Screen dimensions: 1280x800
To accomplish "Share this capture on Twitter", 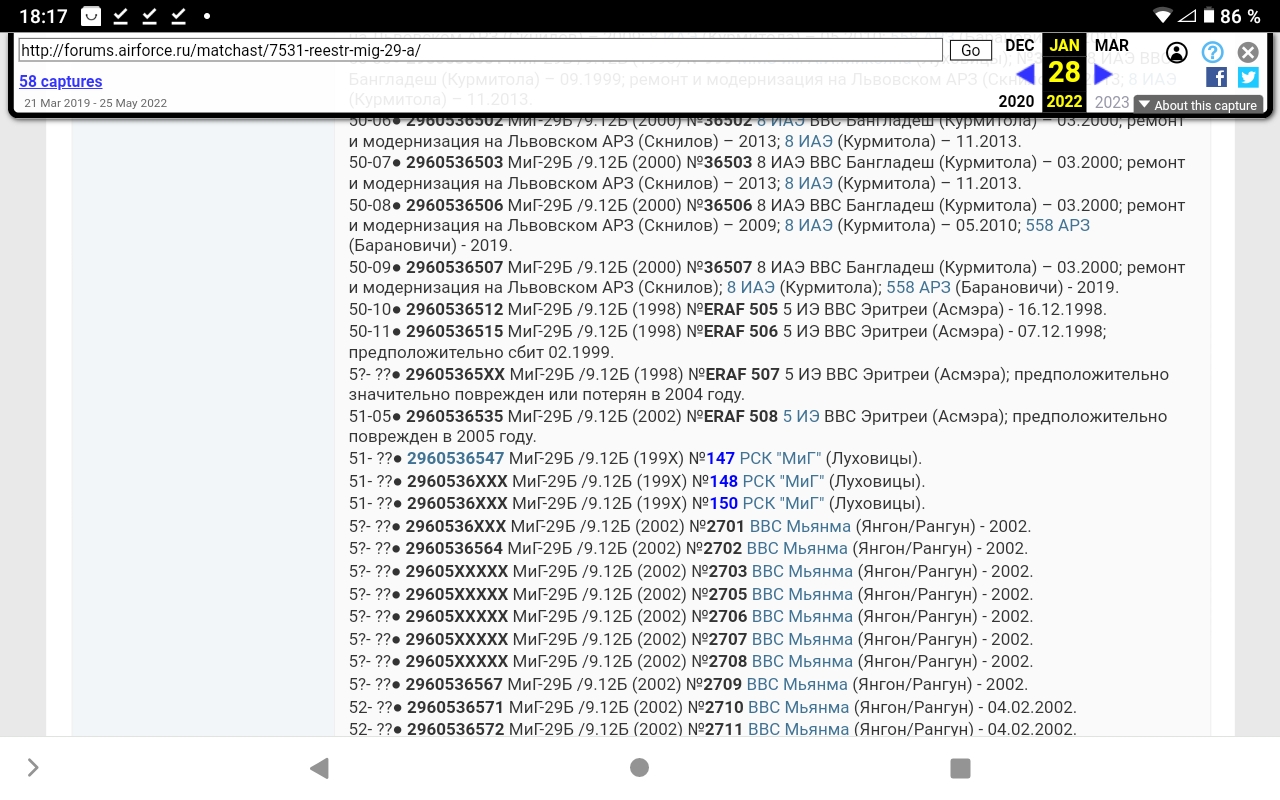I will 1248,77.
